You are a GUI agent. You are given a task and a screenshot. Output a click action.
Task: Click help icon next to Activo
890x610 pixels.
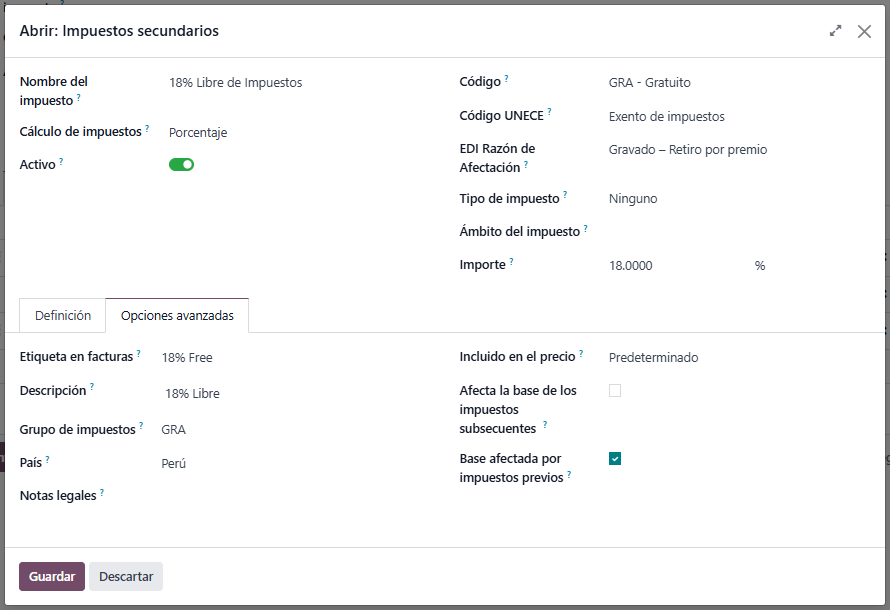point(61,161)
